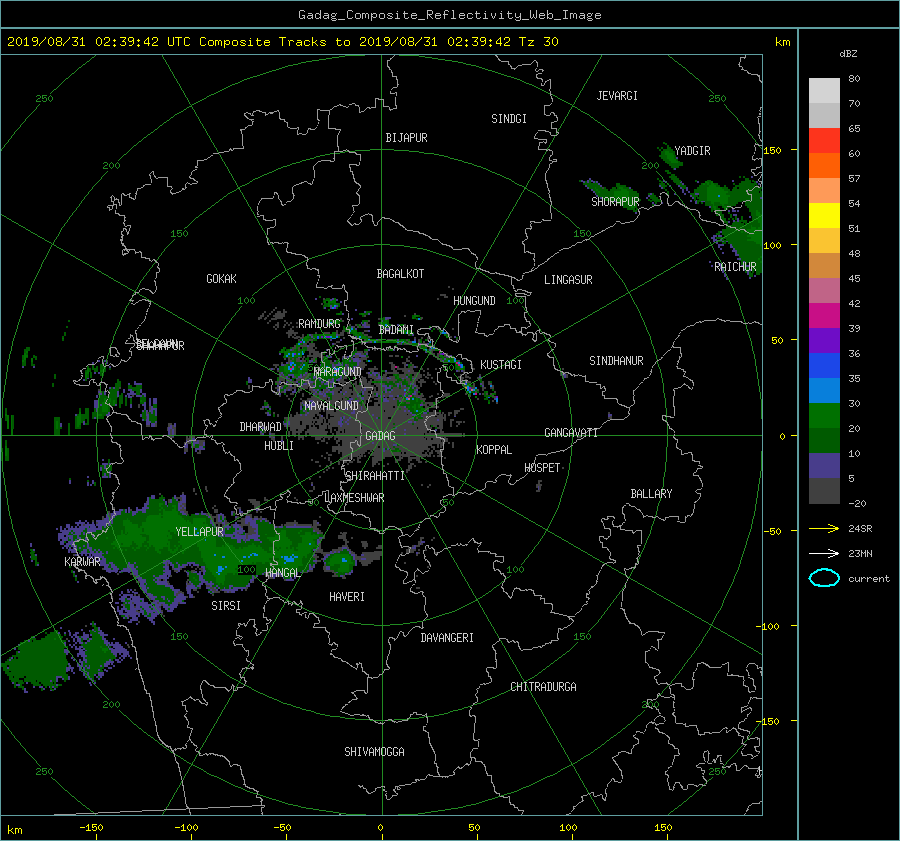Screen dimensions: 900x841
Task: Click the cyan current ellipse legend symbol
Action: pyautogui.click(x=824, y=578)
